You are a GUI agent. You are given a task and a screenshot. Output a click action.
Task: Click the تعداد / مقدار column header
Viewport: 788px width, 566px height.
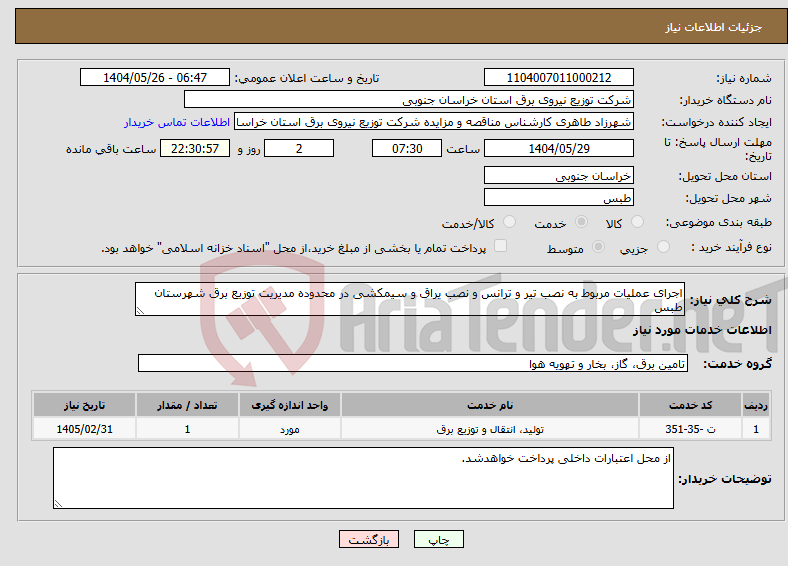(187, 405)
